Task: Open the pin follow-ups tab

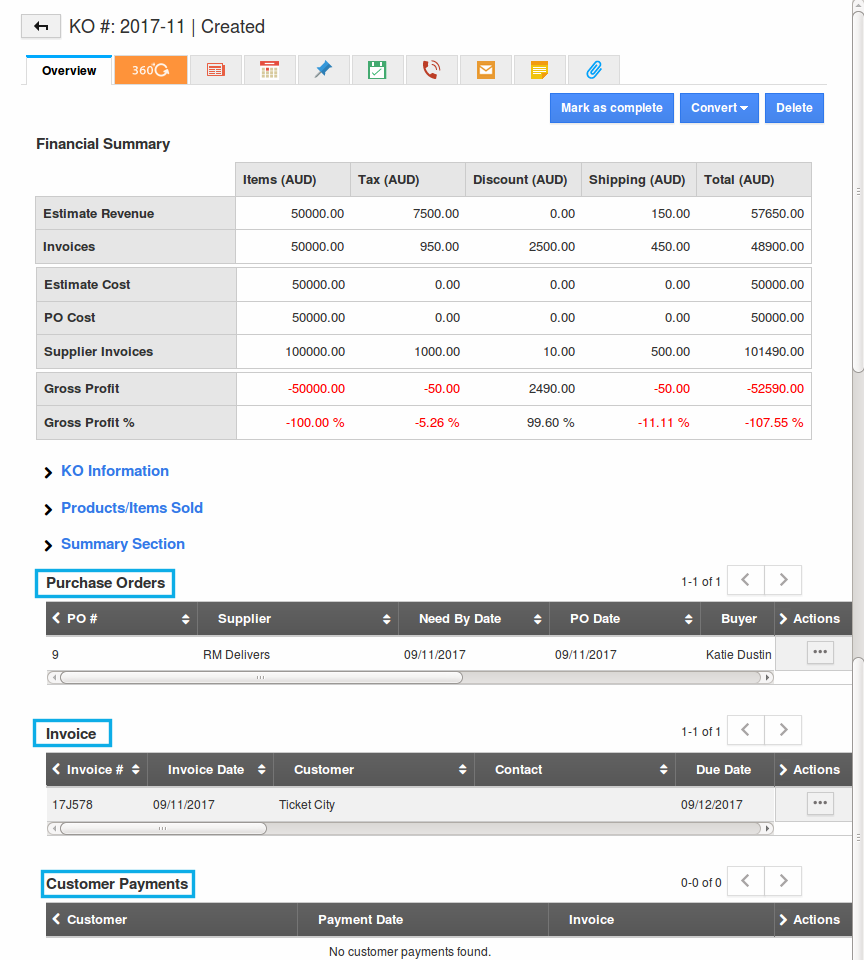Action: tap(323, 70)
